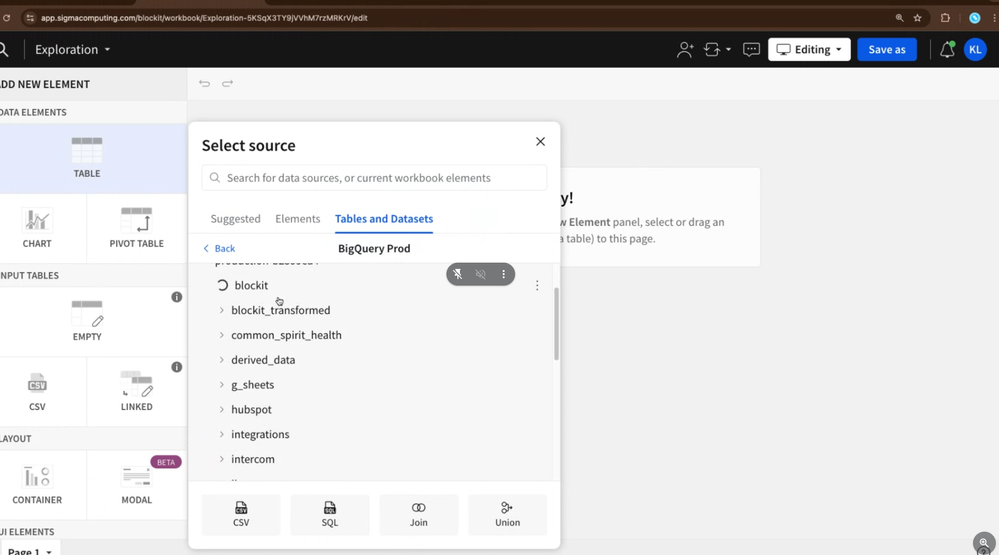
Task: Click the browser bookmark star
Action: point(917,18)
